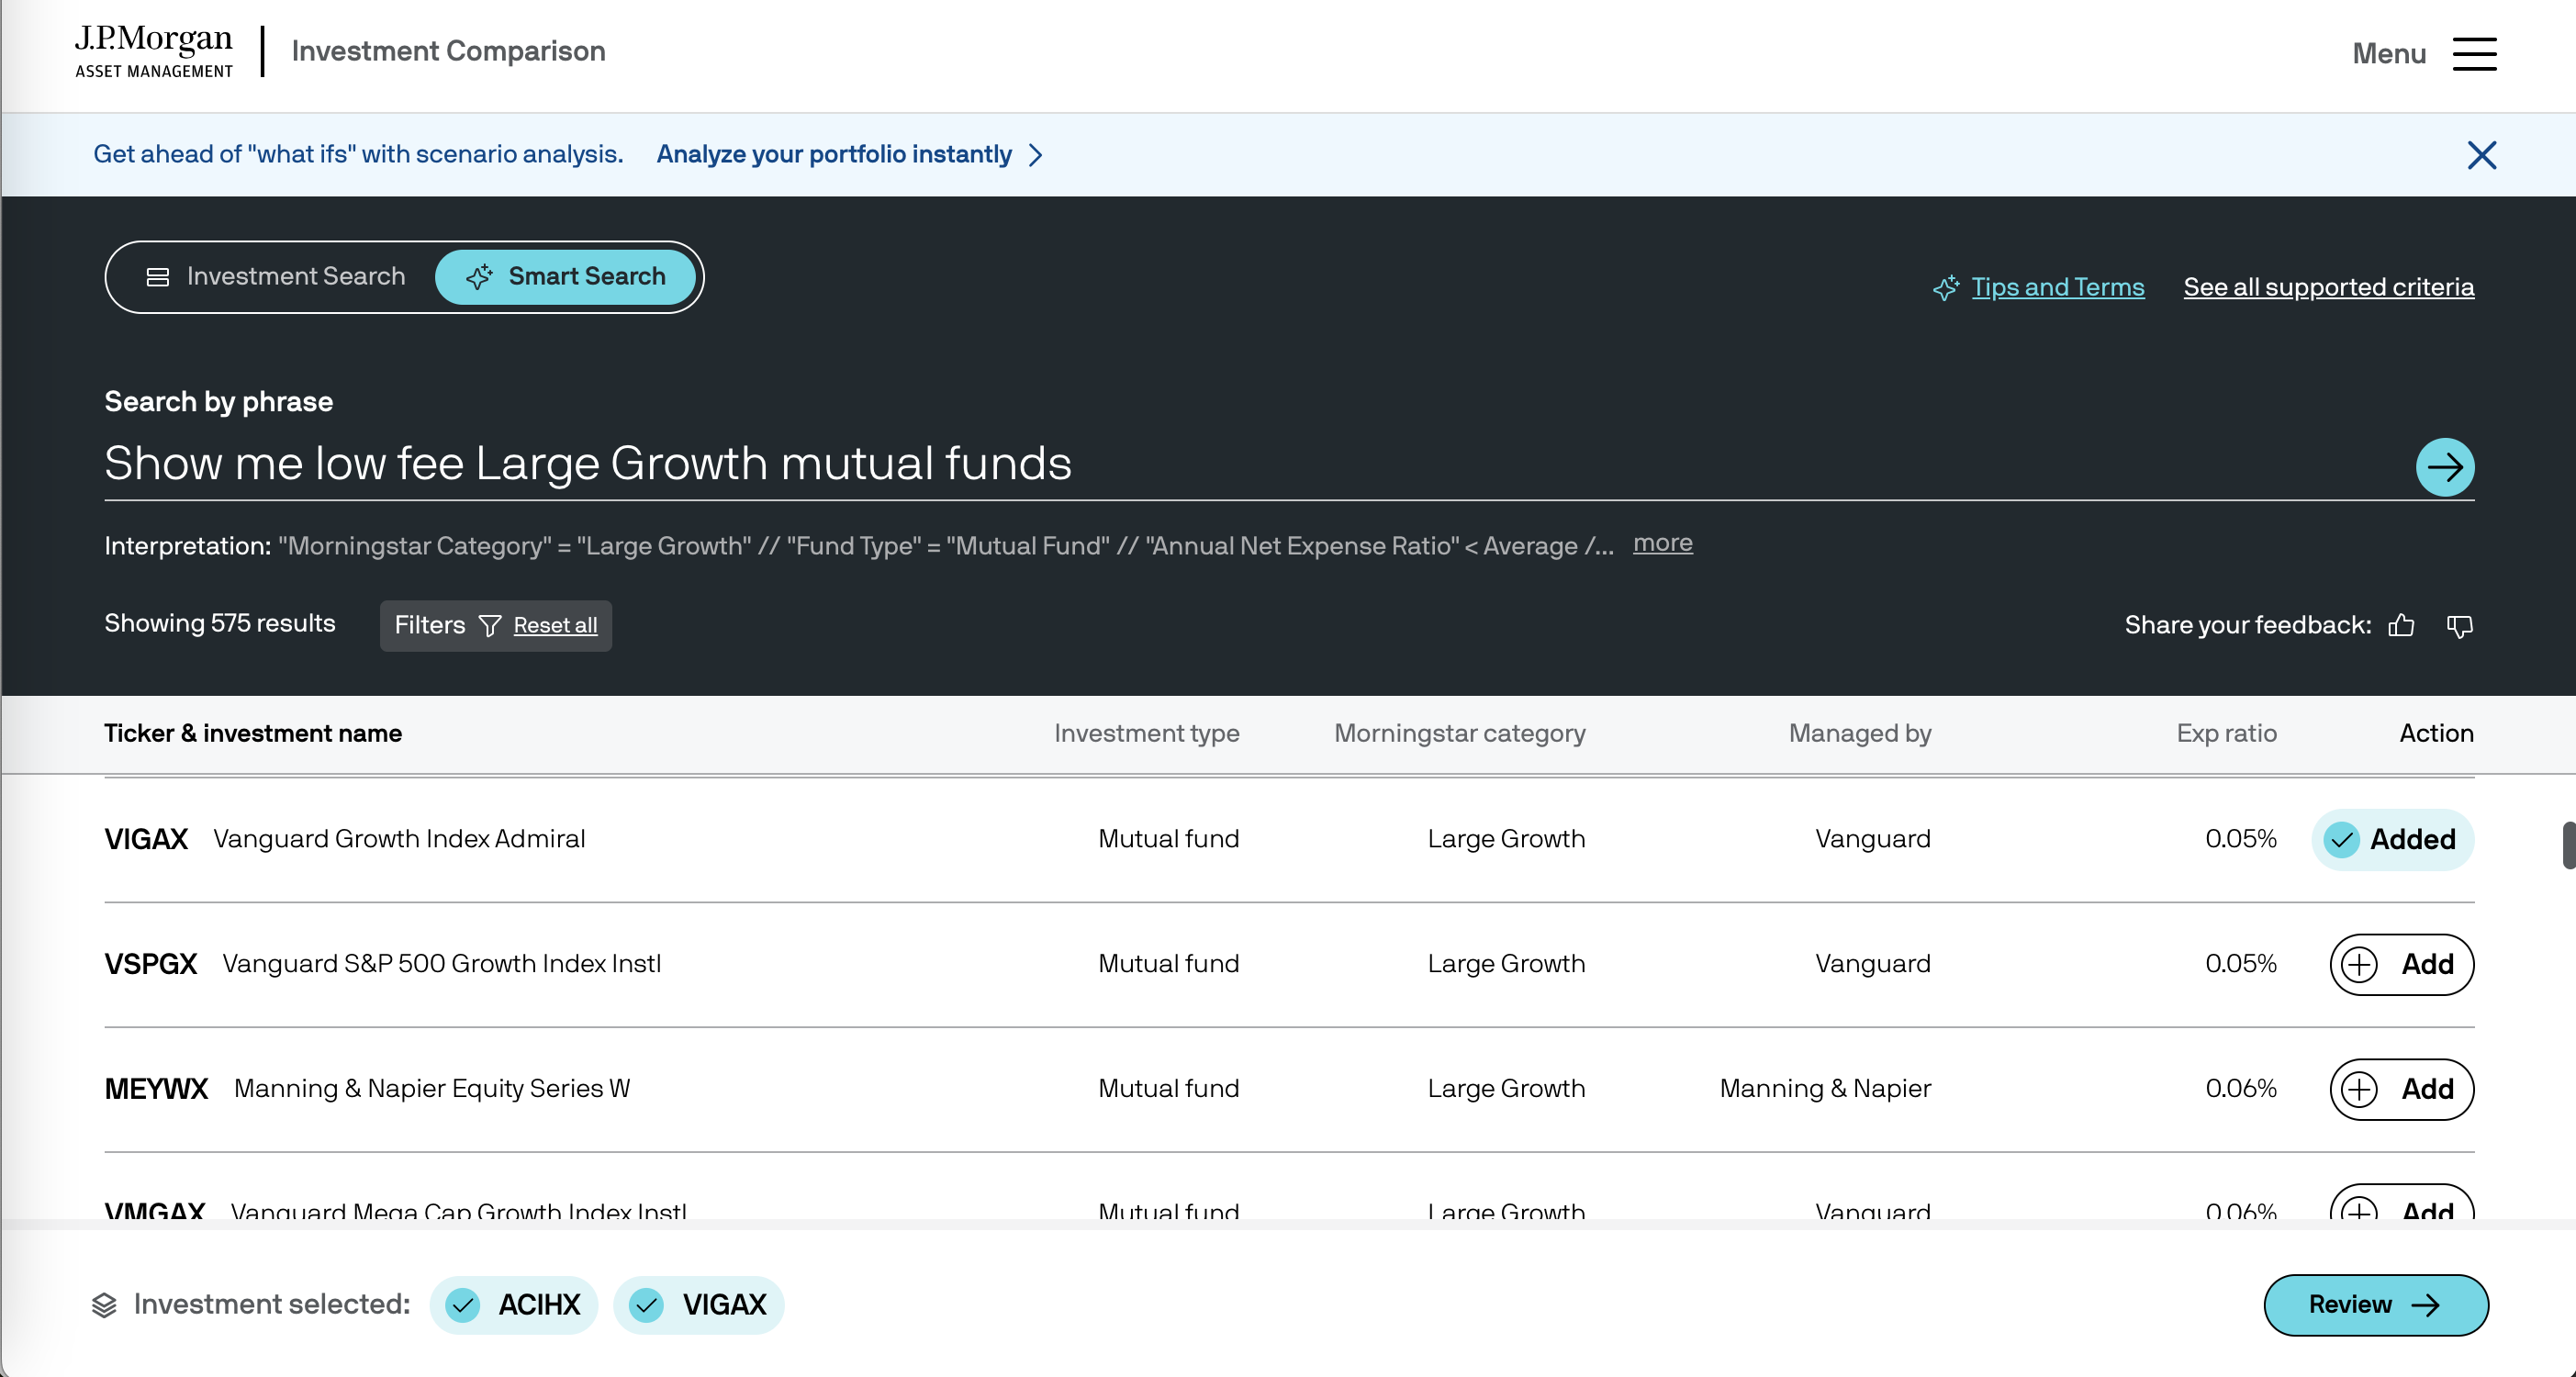The image size is (2576, 1377).
Task: Dismiss the scenario analysis banner
Action: pos(2481,155)
